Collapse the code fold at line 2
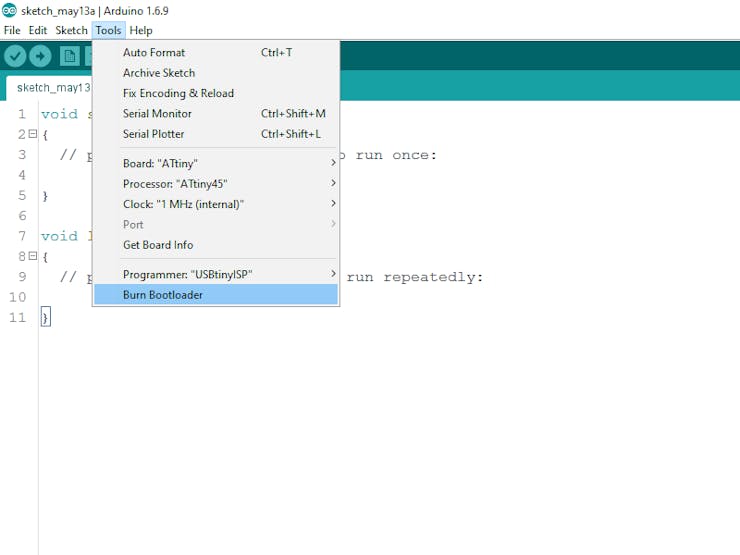Screen dimensions: 740x555 tap(32, 134)
